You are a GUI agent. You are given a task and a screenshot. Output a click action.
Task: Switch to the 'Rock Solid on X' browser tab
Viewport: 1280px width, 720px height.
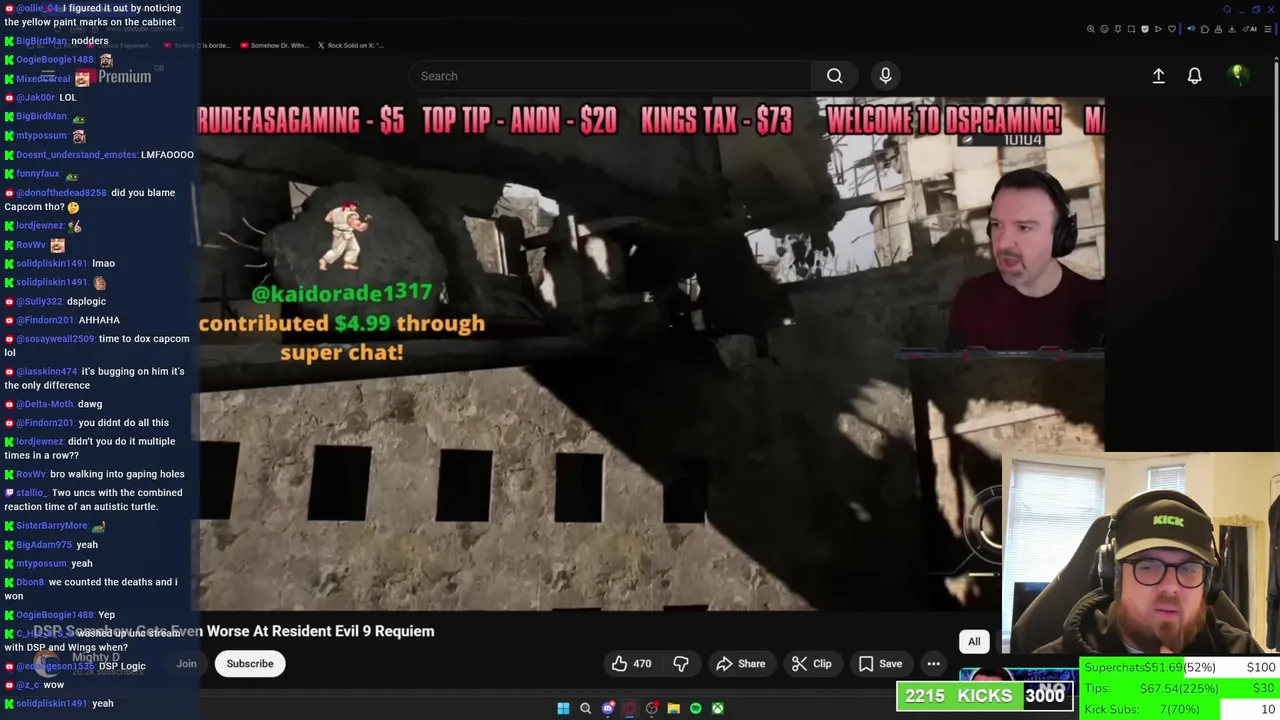350,45
